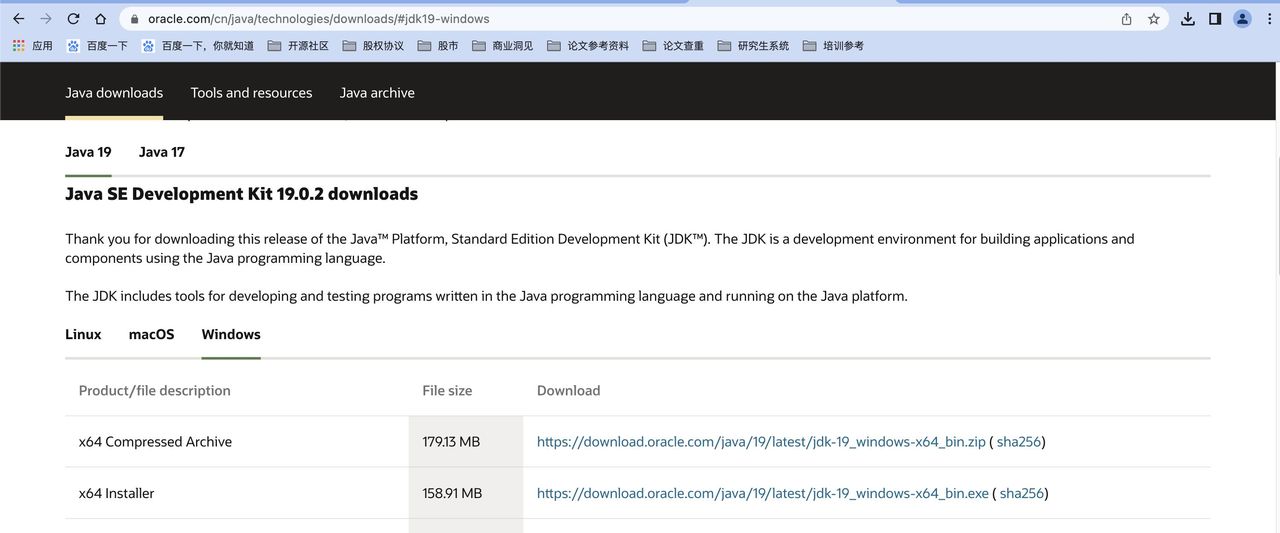Open the user profile avatar

pos(1242,19)
